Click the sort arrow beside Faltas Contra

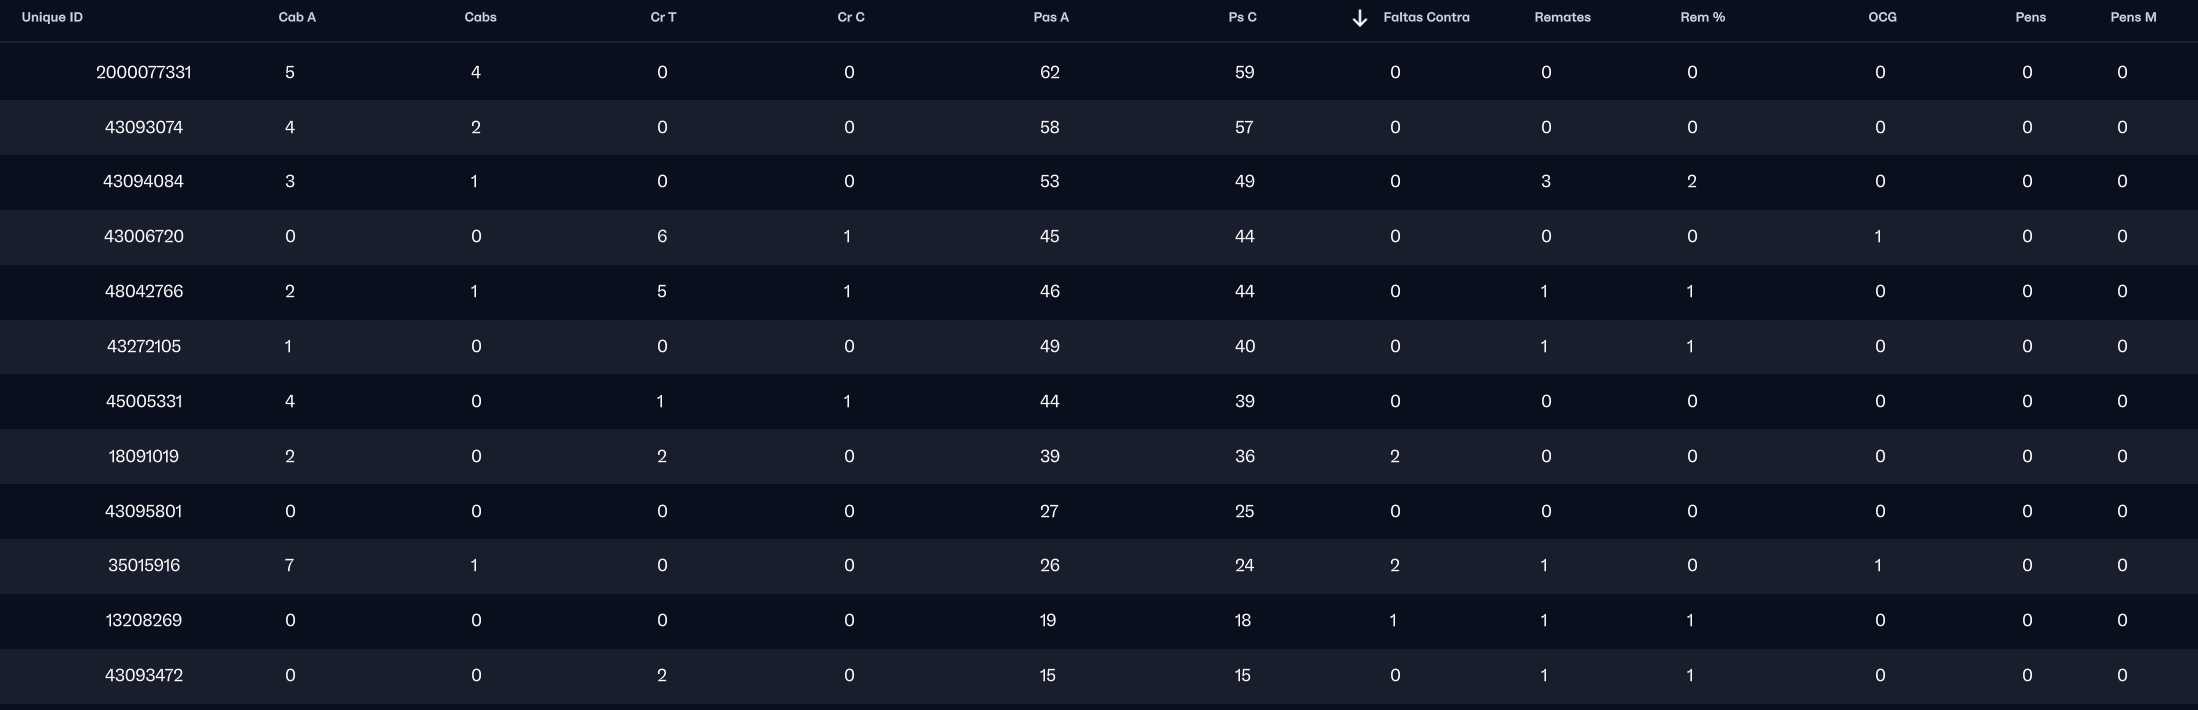tap(1359, 18)
